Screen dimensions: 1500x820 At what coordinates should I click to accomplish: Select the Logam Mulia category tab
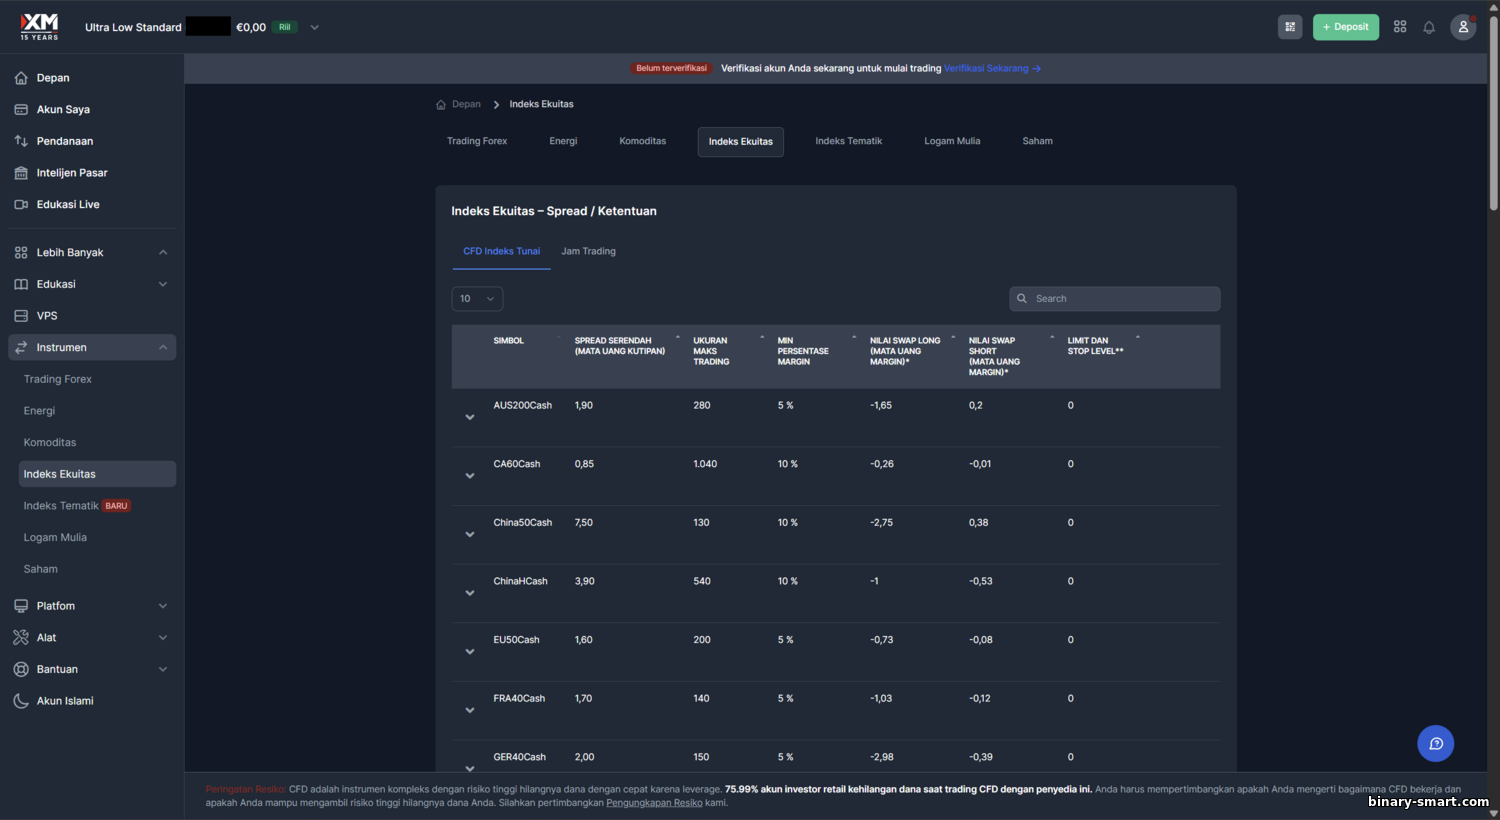[952, 142]
